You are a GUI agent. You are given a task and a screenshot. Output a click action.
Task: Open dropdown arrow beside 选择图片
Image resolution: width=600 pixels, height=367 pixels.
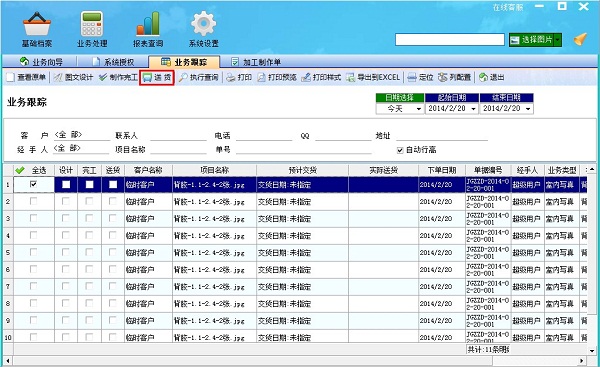click(558, 39)
